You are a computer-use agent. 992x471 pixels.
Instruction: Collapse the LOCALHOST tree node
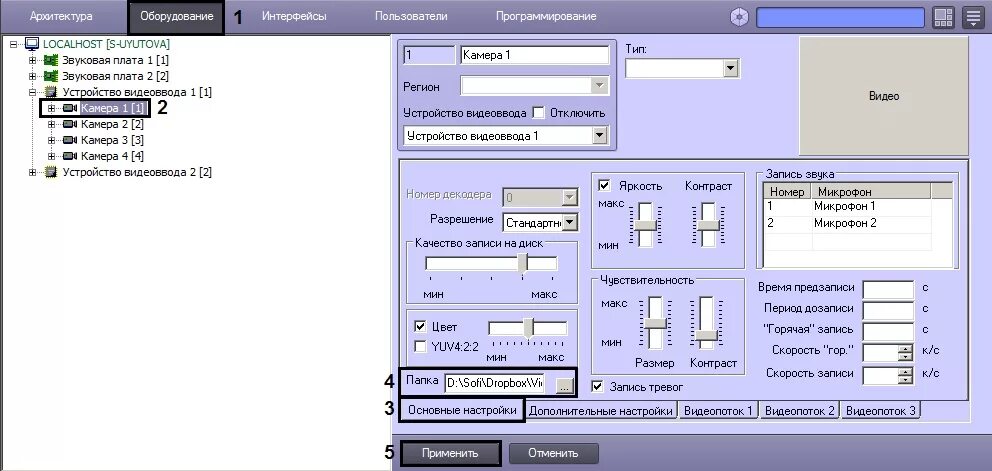click(x=13, y=44)
